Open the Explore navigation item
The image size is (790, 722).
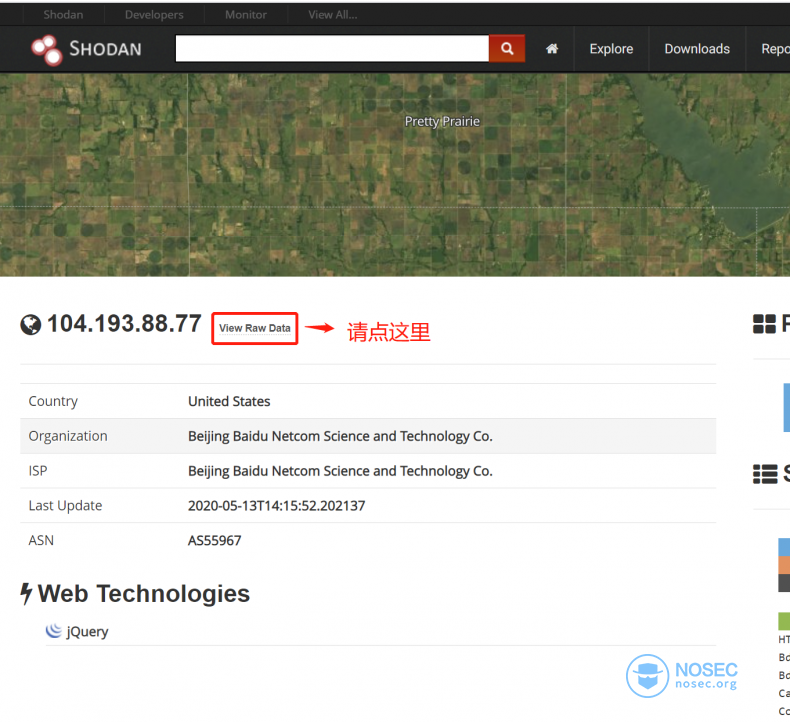coord(611,49)
